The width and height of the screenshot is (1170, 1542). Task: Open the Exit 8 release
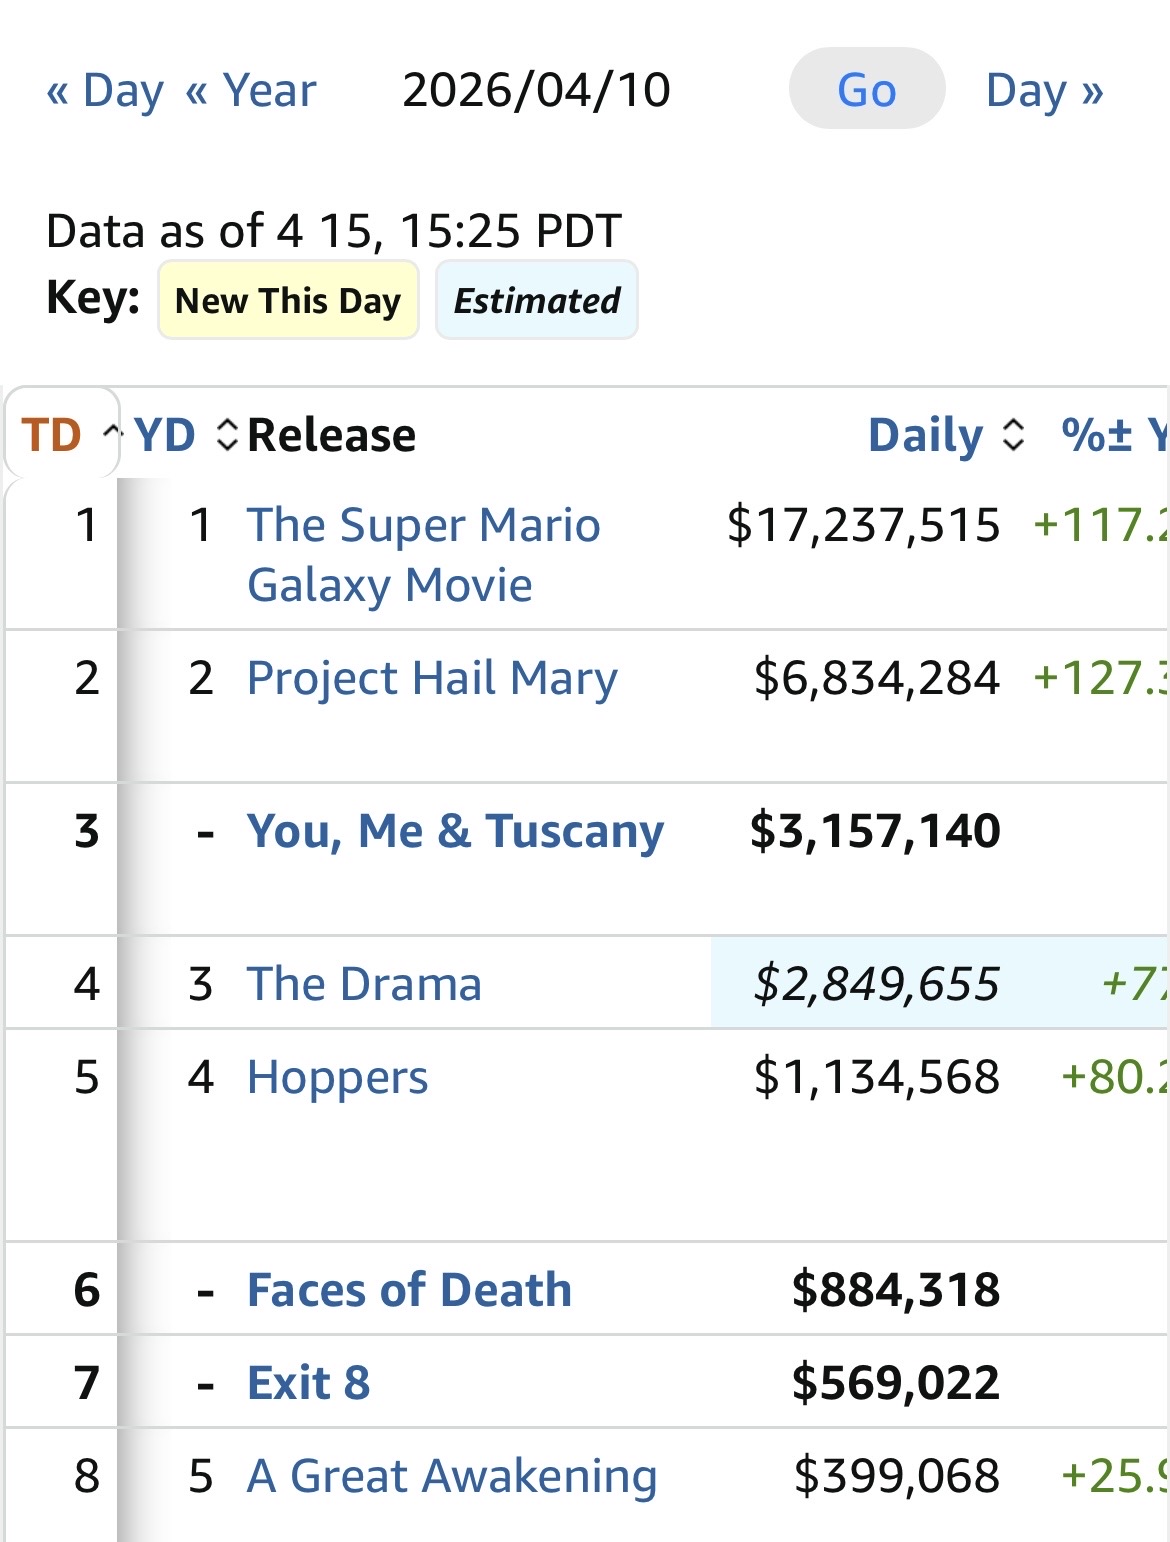308,1383
